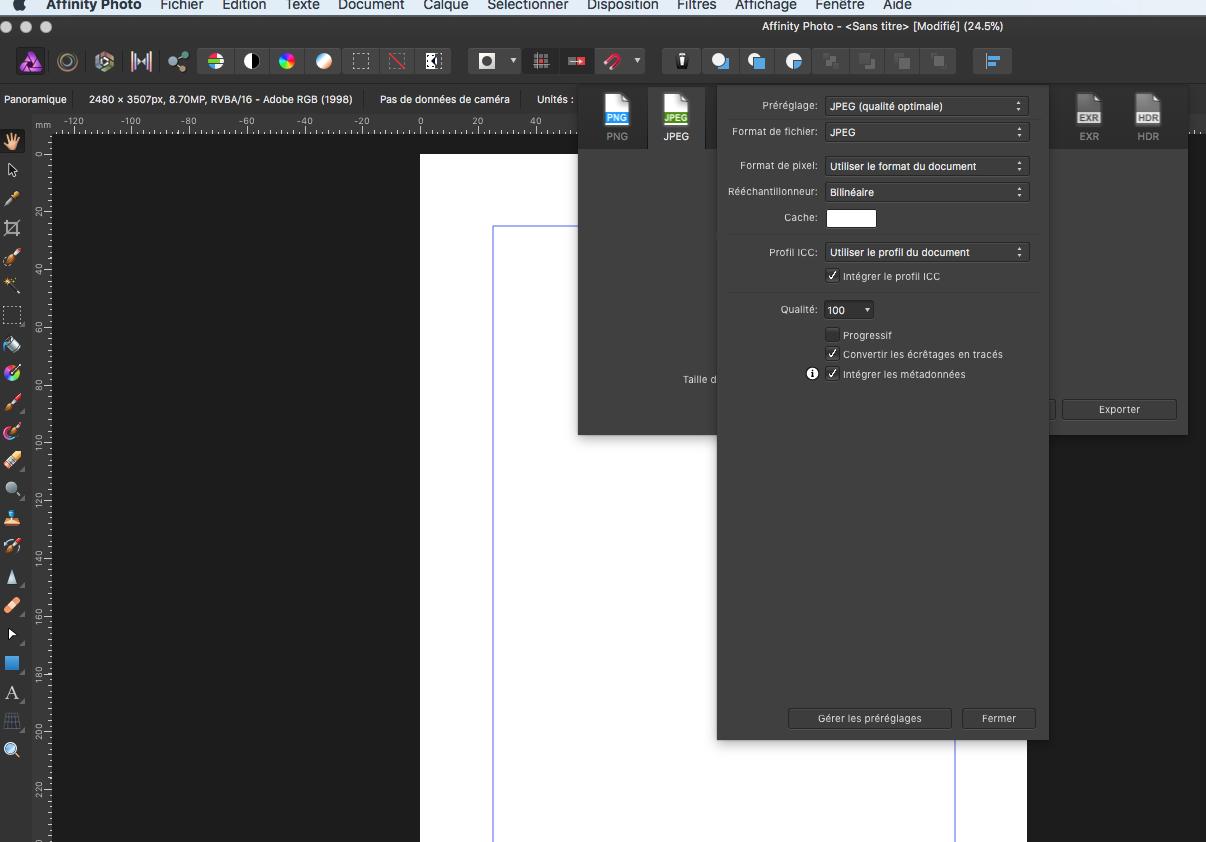The width and height of the screenshot is (1206, 842).
Task: Select the Flood Fill bucket tool
Action: pyautogui.click(x=12, y=344)
